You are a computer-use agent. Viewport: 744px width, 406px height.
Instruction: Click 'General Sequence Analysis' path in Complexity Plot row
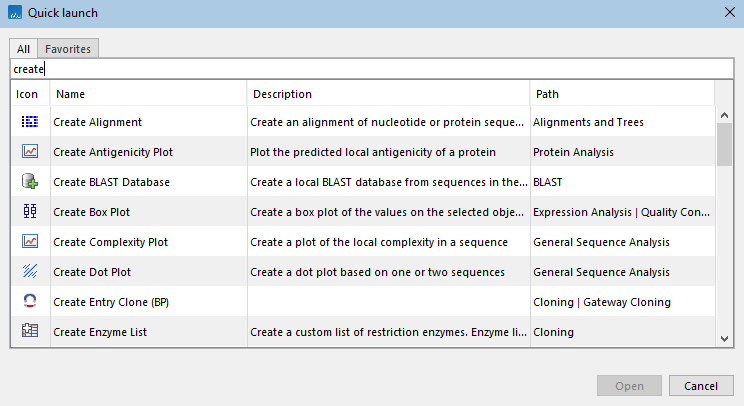tap(623, 242)
